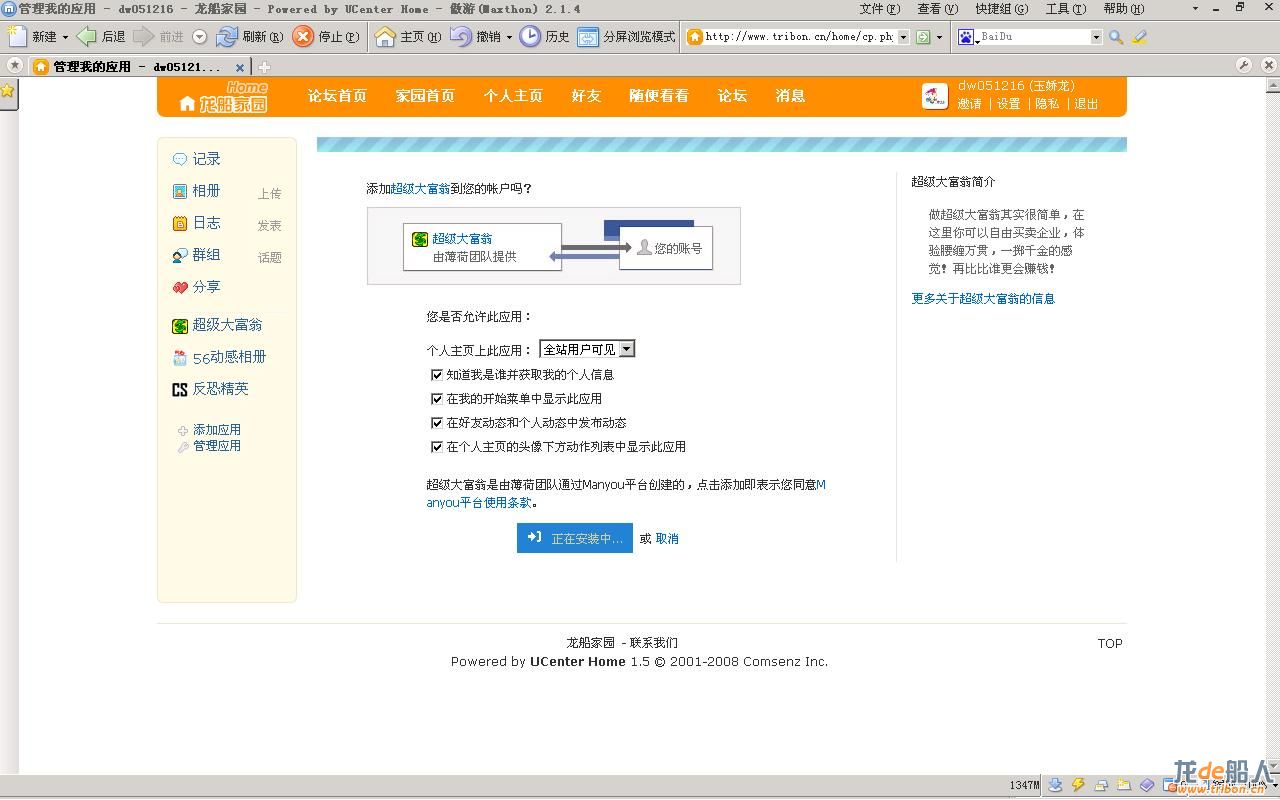Click the highlight pen icon
The width and height of the screenshot is (1280, 800).
click(1139, 37)
